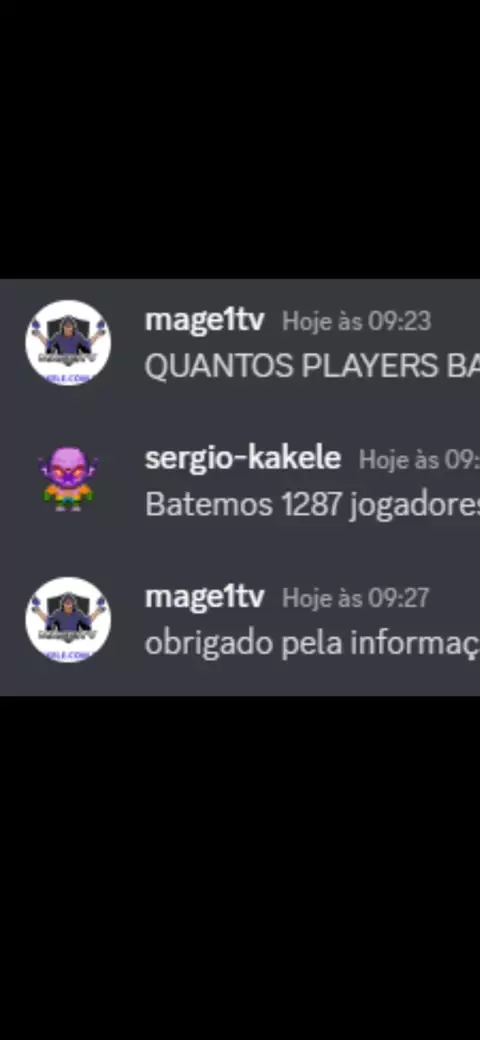Click the sergio-kakele username
The width and height of the screenshot is (480, 1040).
tap(243, 459)
